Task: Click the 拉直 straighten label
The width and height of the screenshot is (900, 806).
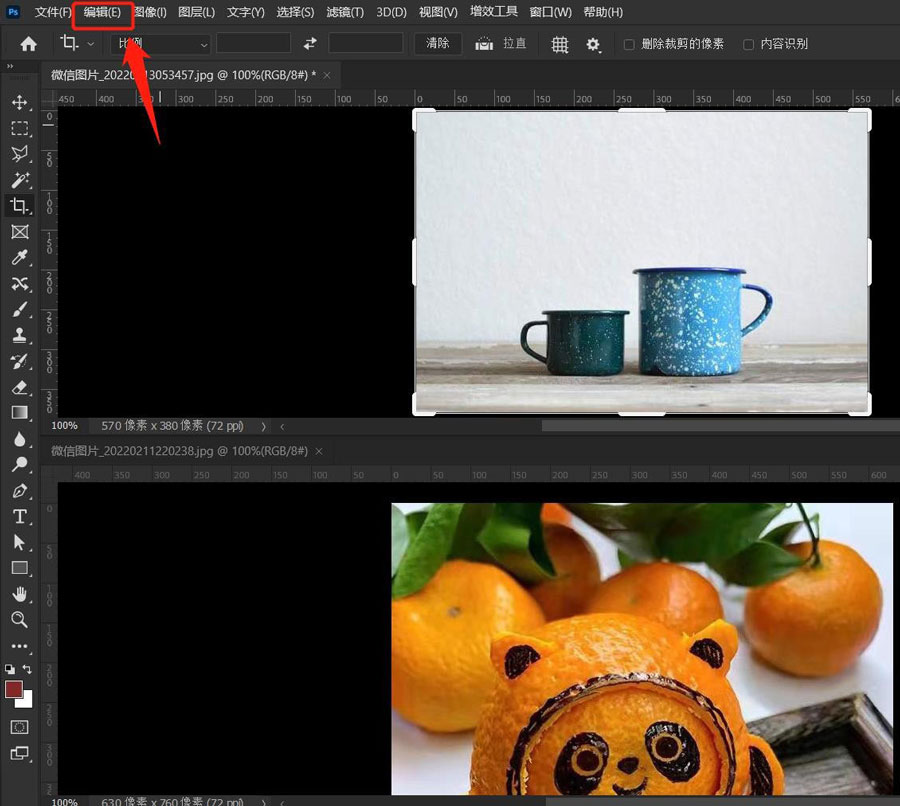Action: pos(515,44)
